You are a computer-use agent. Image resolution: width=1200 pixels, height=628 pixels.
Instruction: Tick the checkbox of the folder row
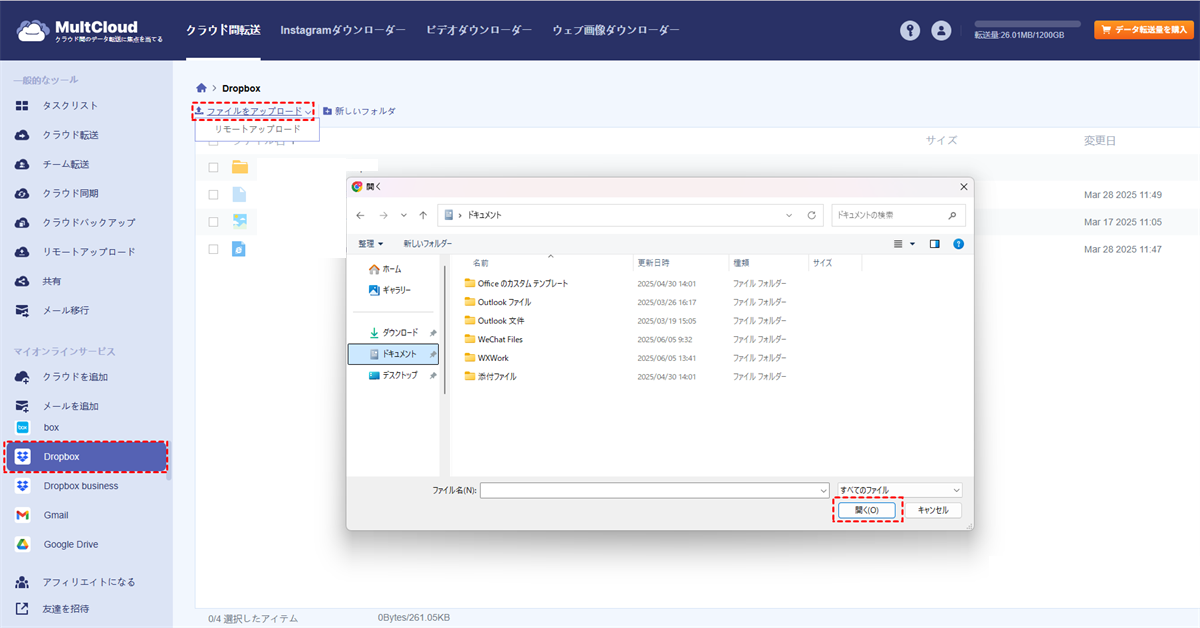213,167
